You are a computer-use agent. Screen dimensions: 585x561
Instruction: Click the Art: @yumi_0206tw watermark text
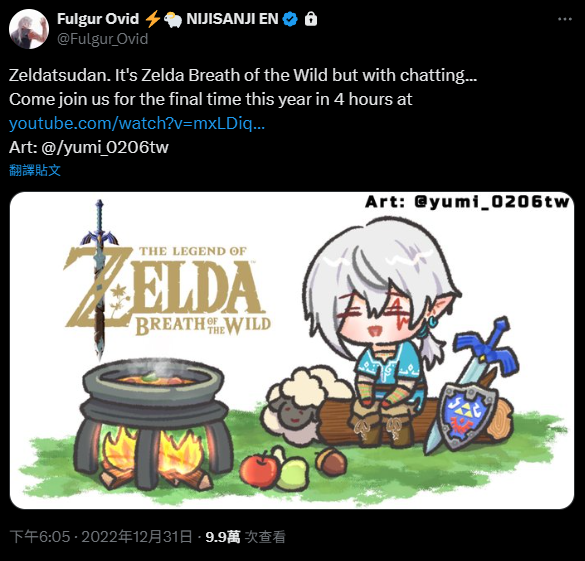pos(467,202)
